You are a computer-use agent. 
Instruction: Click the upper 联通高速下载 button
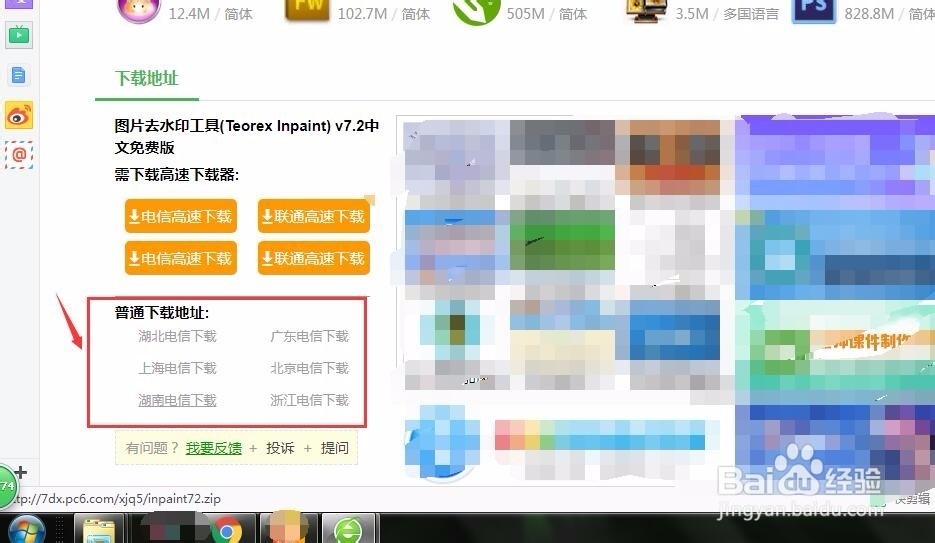click(x=314, y=216)
